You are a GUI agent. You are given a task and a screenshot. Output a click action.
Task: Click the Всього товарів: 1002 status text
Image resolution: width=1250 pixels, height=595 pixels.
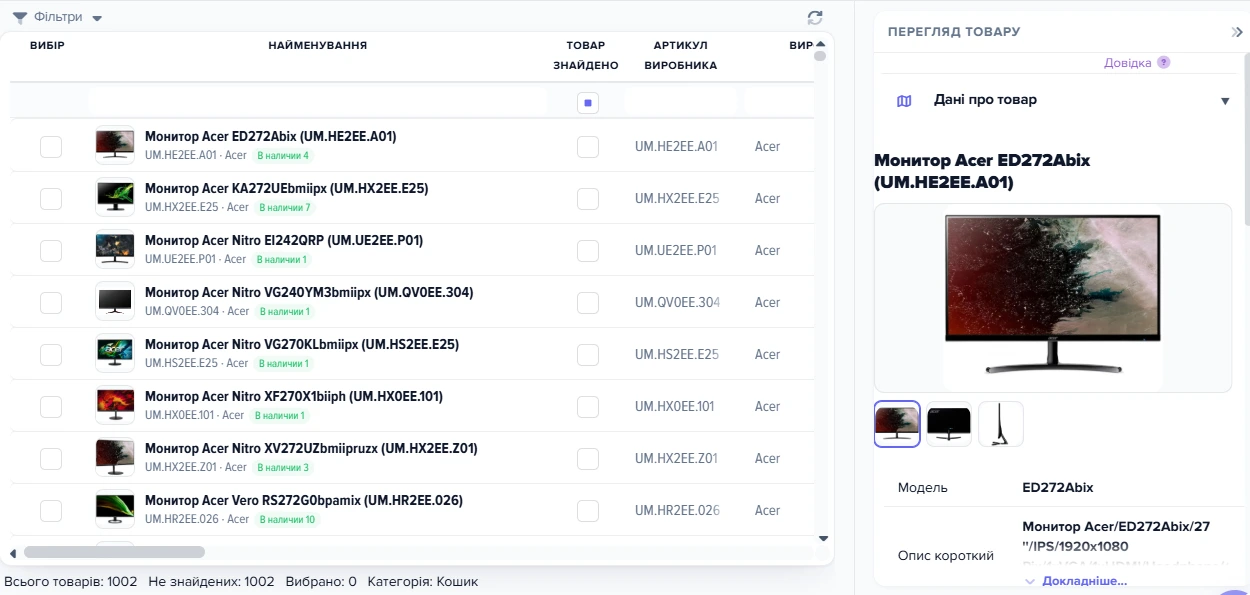coord(71,582)
